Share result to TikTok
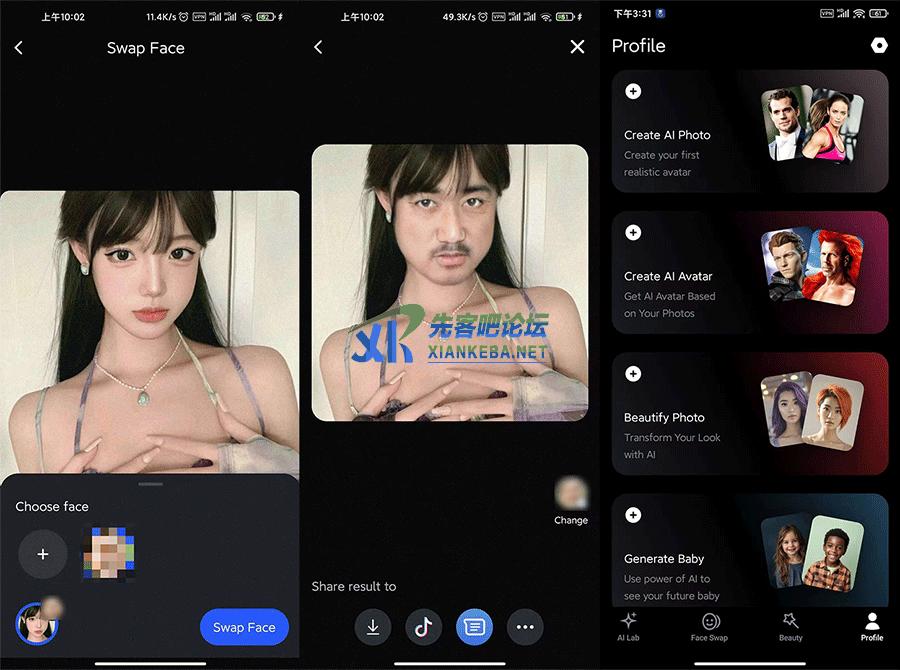 [x=424, y=627]
